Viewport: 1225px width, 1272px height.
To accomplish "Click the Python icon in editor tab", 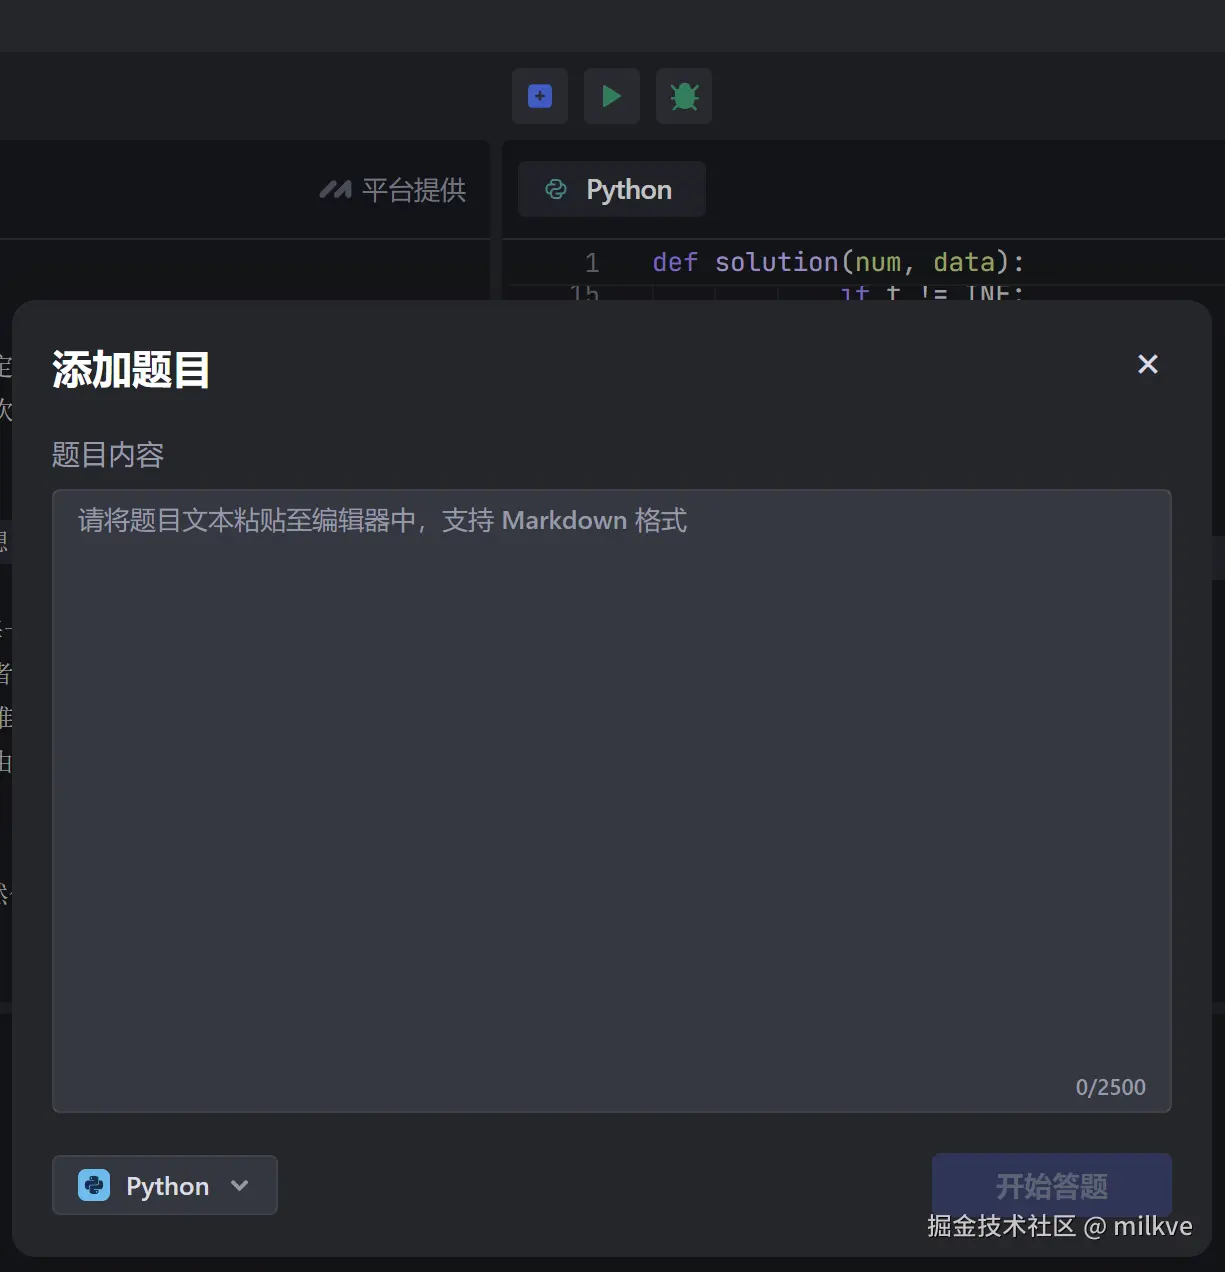I will coord(556,189).
